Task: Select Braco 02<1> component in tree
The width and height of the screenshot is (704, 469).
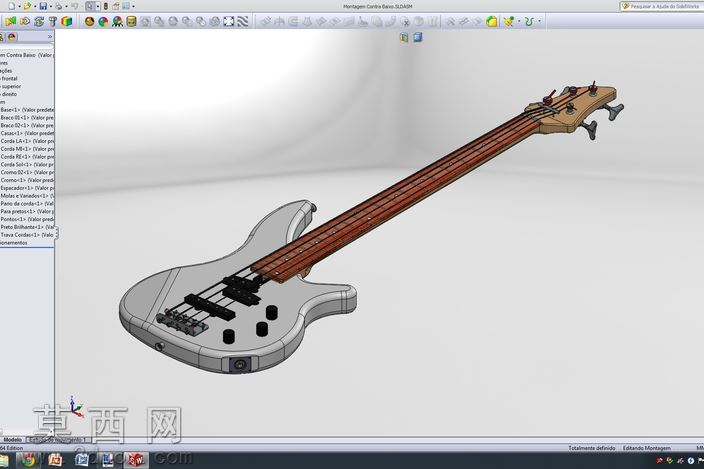Action: tap(27, 125)
